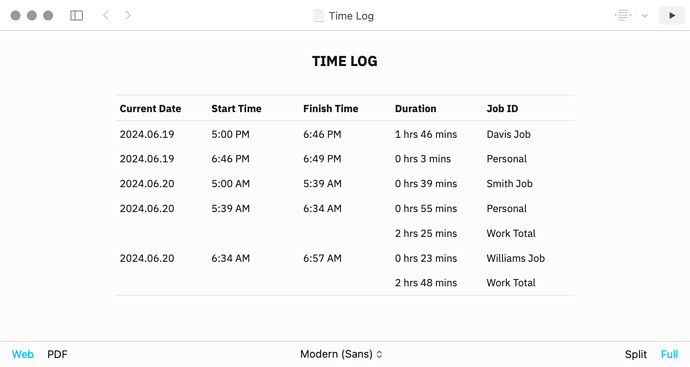Screen dimensions: 690x367
Task: Click the 5:00 PM start time
Action: pyautogui.click(x=230, y=134)
